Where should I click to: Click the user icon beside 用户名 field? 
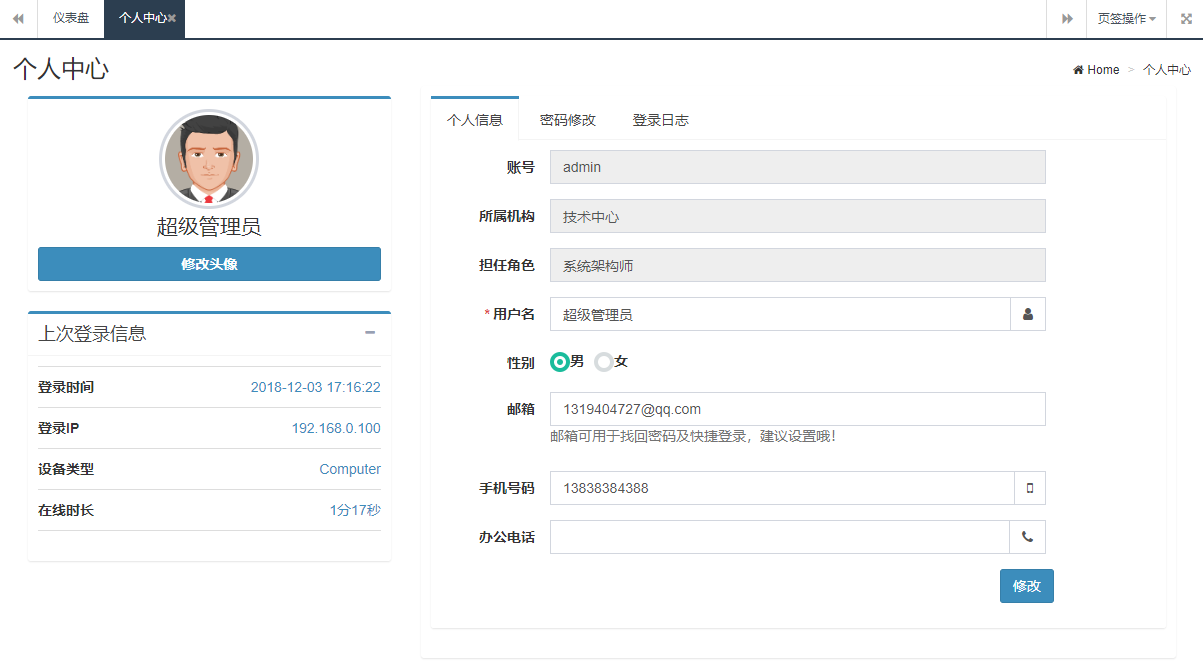1028,314
